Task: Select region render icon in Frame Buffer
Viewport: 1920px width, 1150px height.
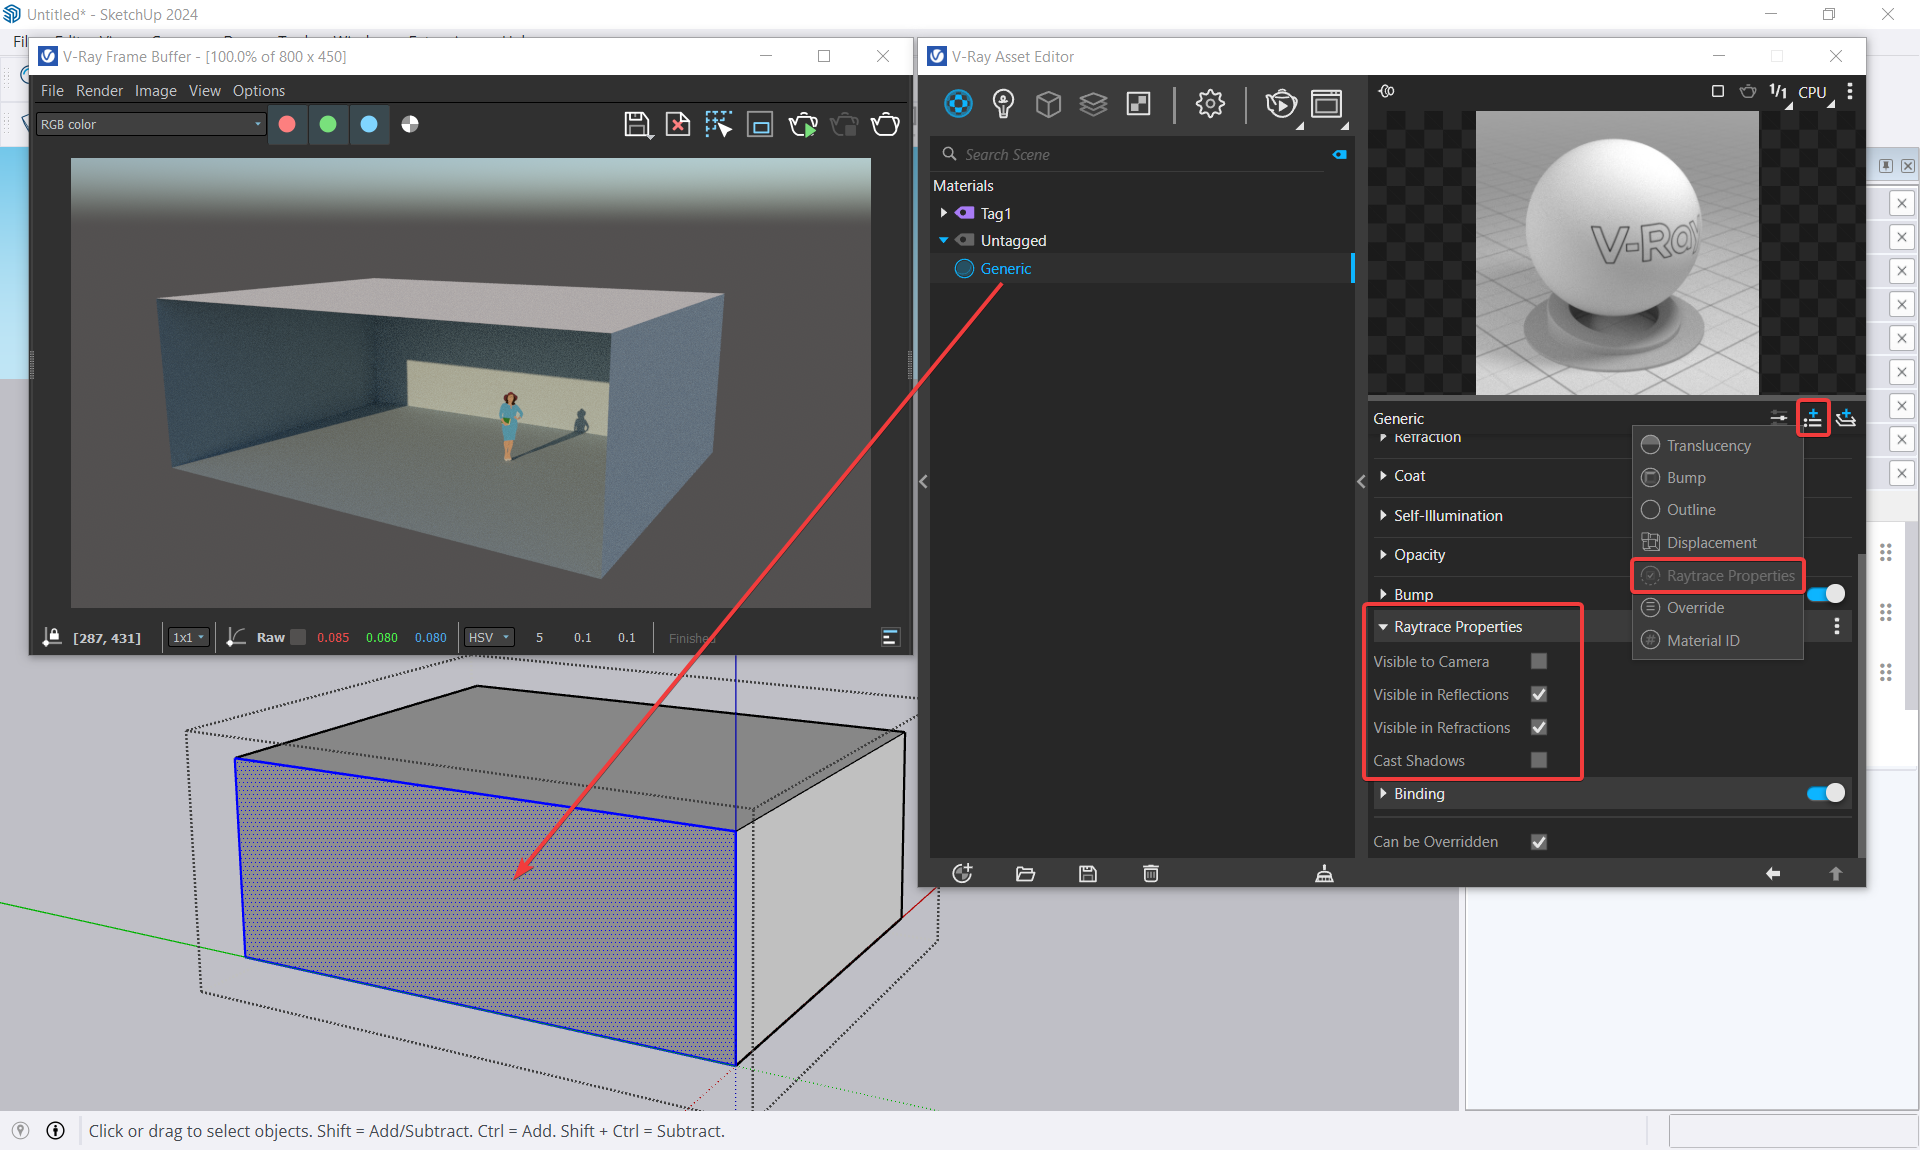Action: 760,125
